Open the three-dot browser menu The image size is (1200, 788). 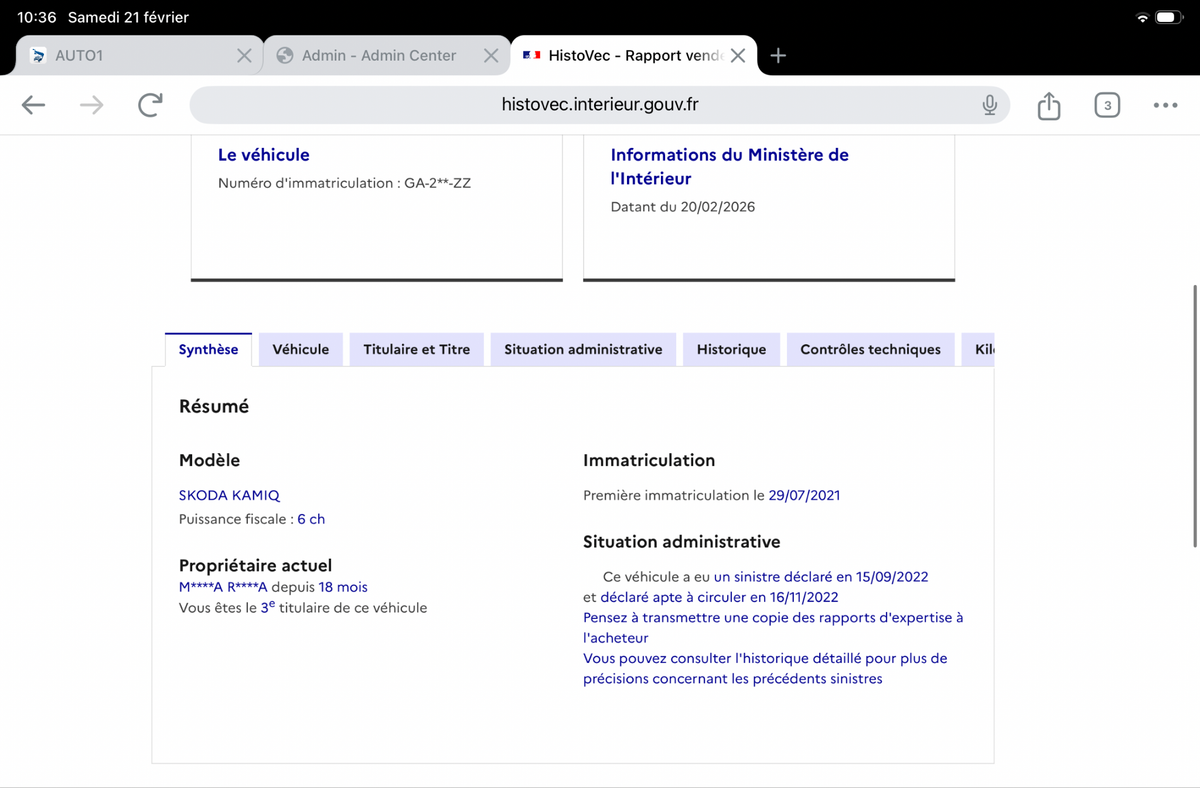tap(1165, 105)
